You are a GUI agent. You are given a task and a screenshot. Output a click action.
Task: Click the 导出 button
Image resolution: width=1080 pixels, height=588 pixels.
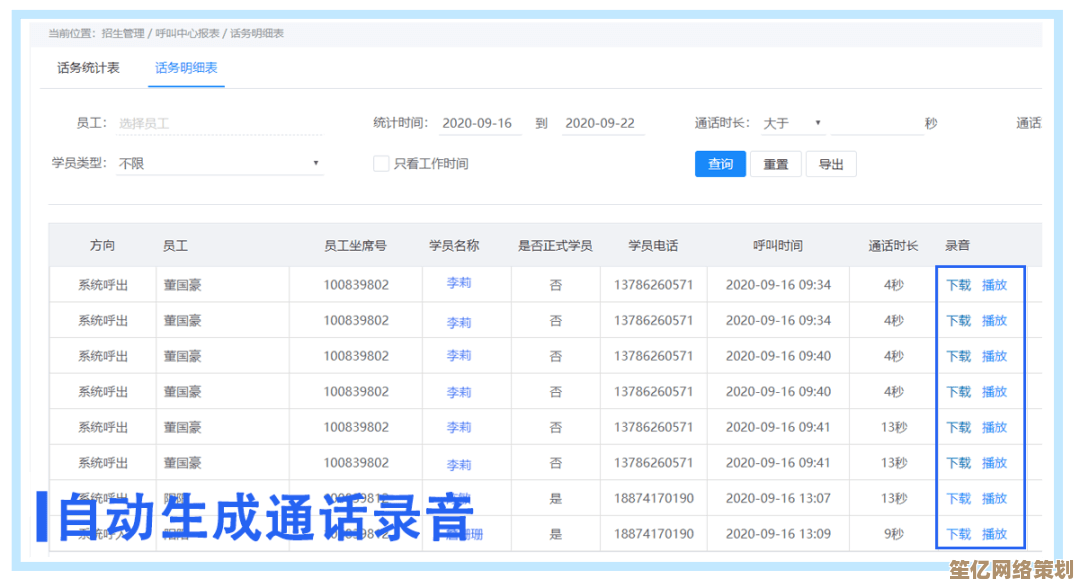(831, 164)
